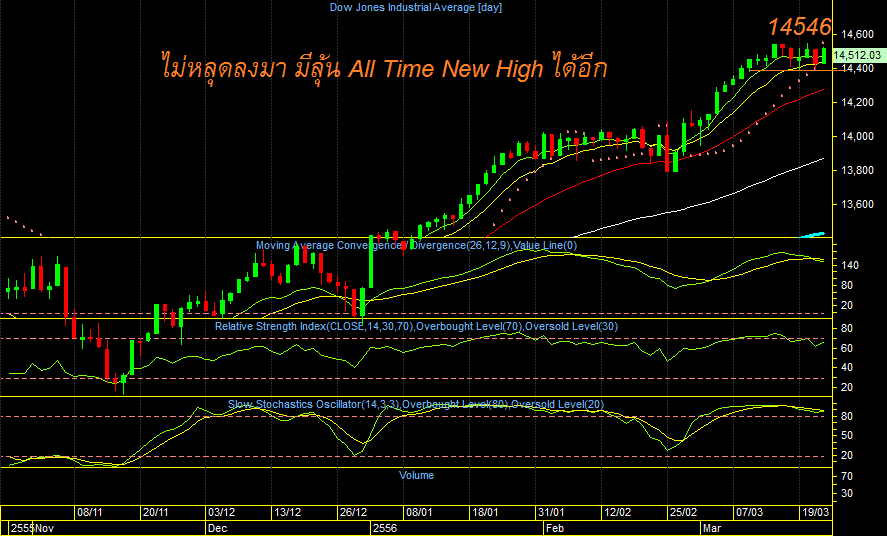This screenshot has height=536, width=887.
Task: Click the 2555 Nov month label
Action: [x=33, y=529]
